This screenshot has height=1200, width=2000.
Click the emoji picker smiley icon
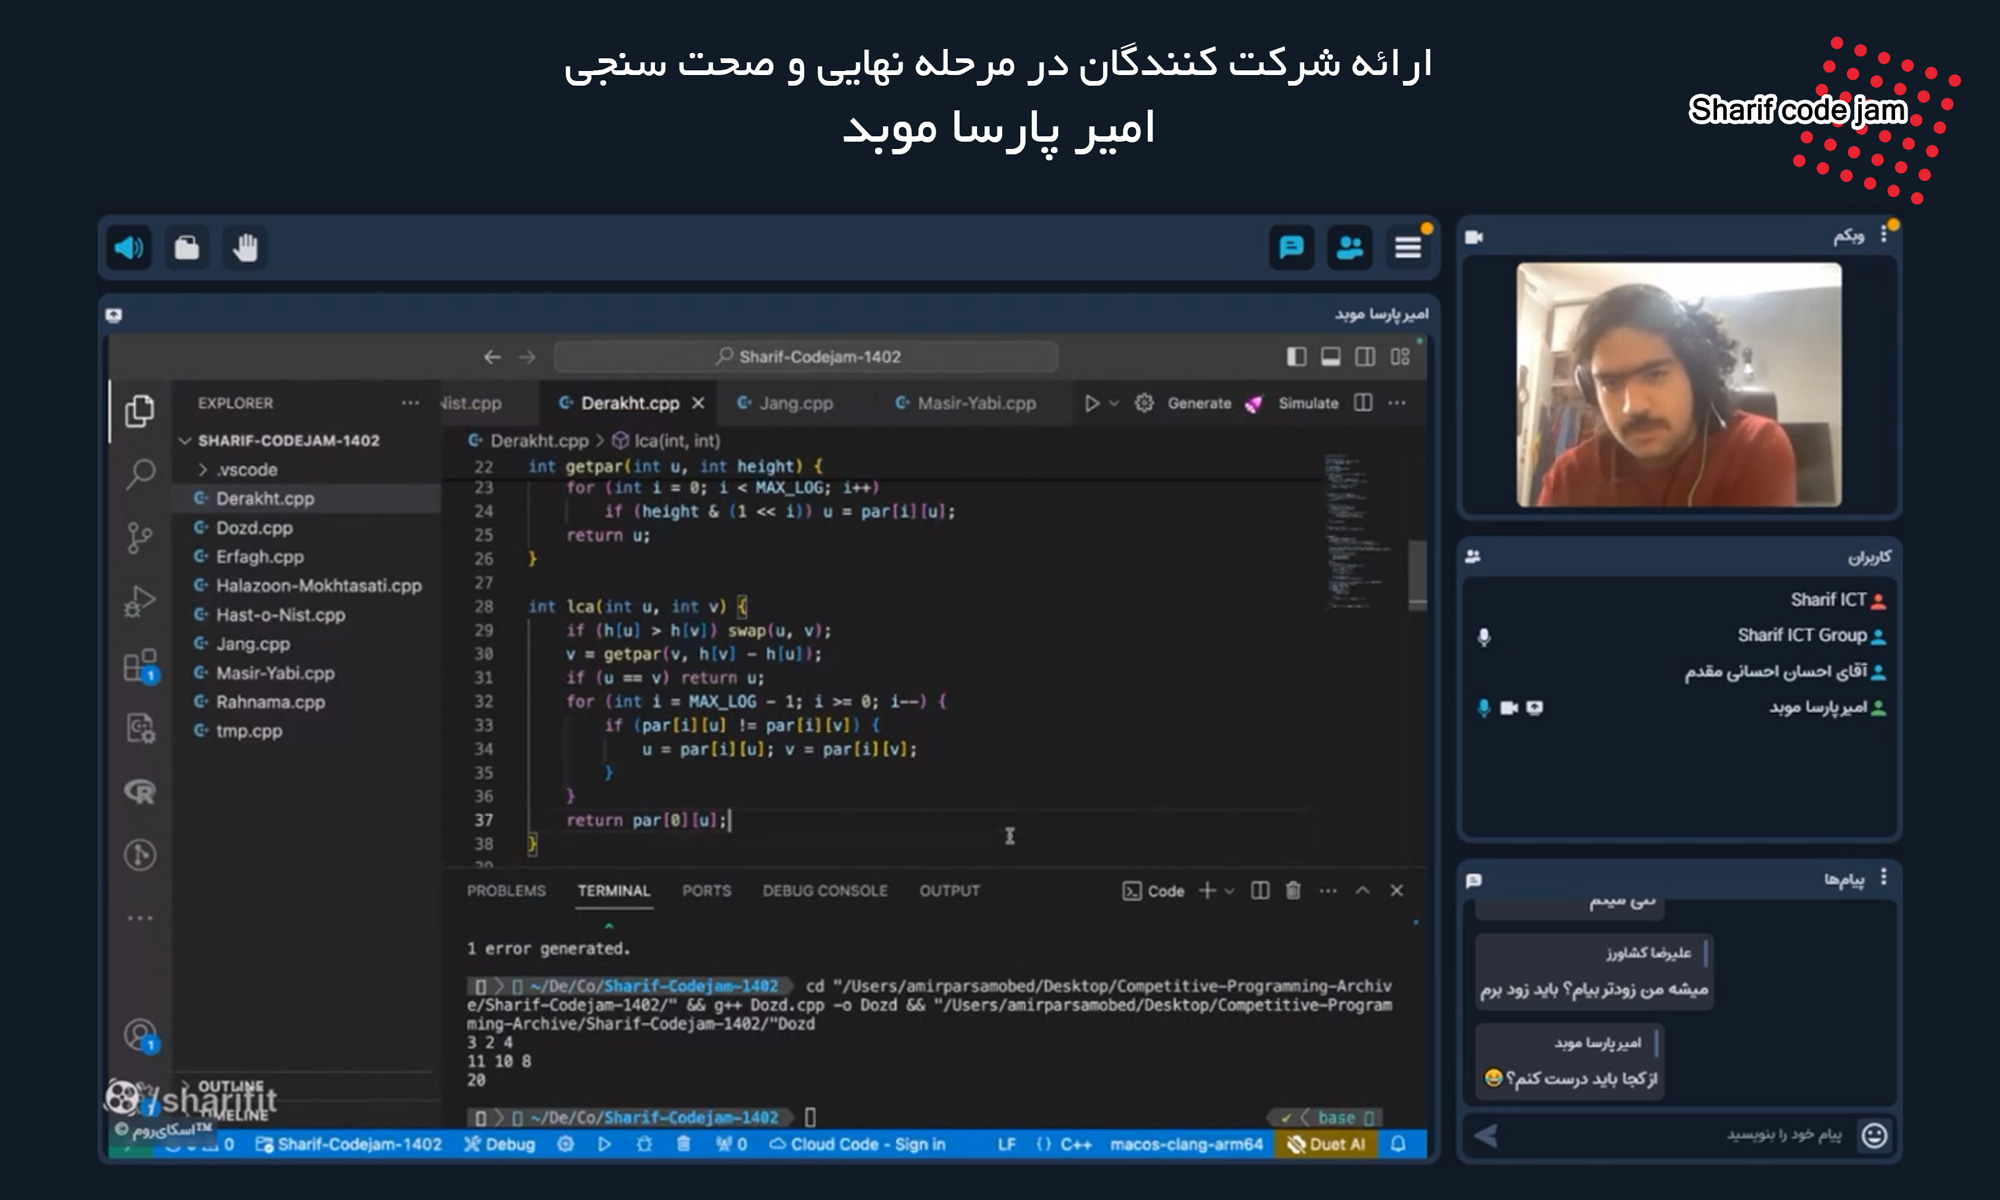pyautogui.click(x=1874, y=1135)
